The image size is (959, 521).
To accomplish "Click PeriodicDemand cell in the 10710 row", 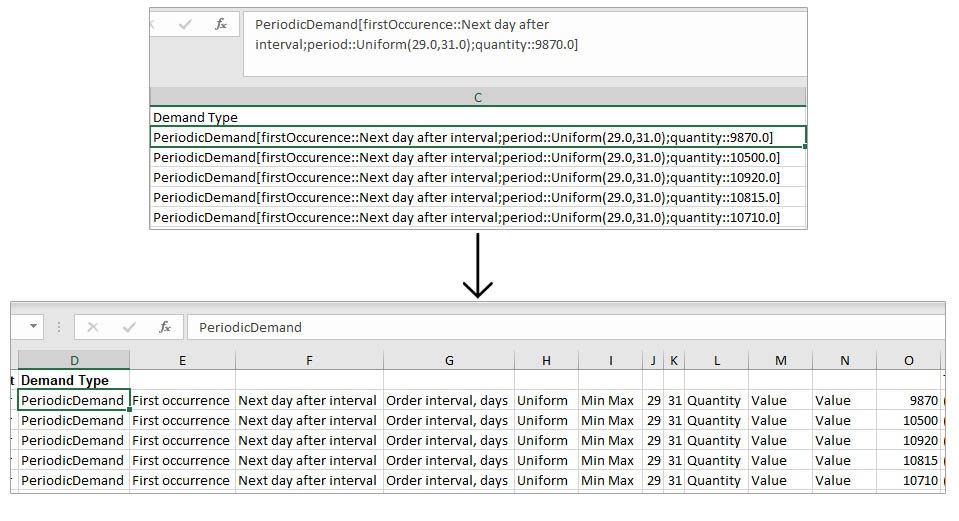I will tap(74, 481).
